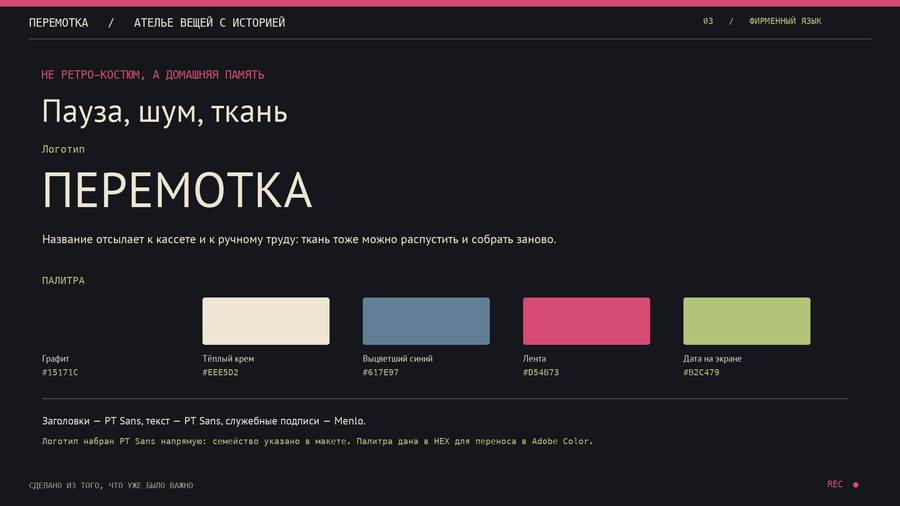Click the page number 03
Image resolution: width=900 pixels, height=506 pixels.
[708, 21]
